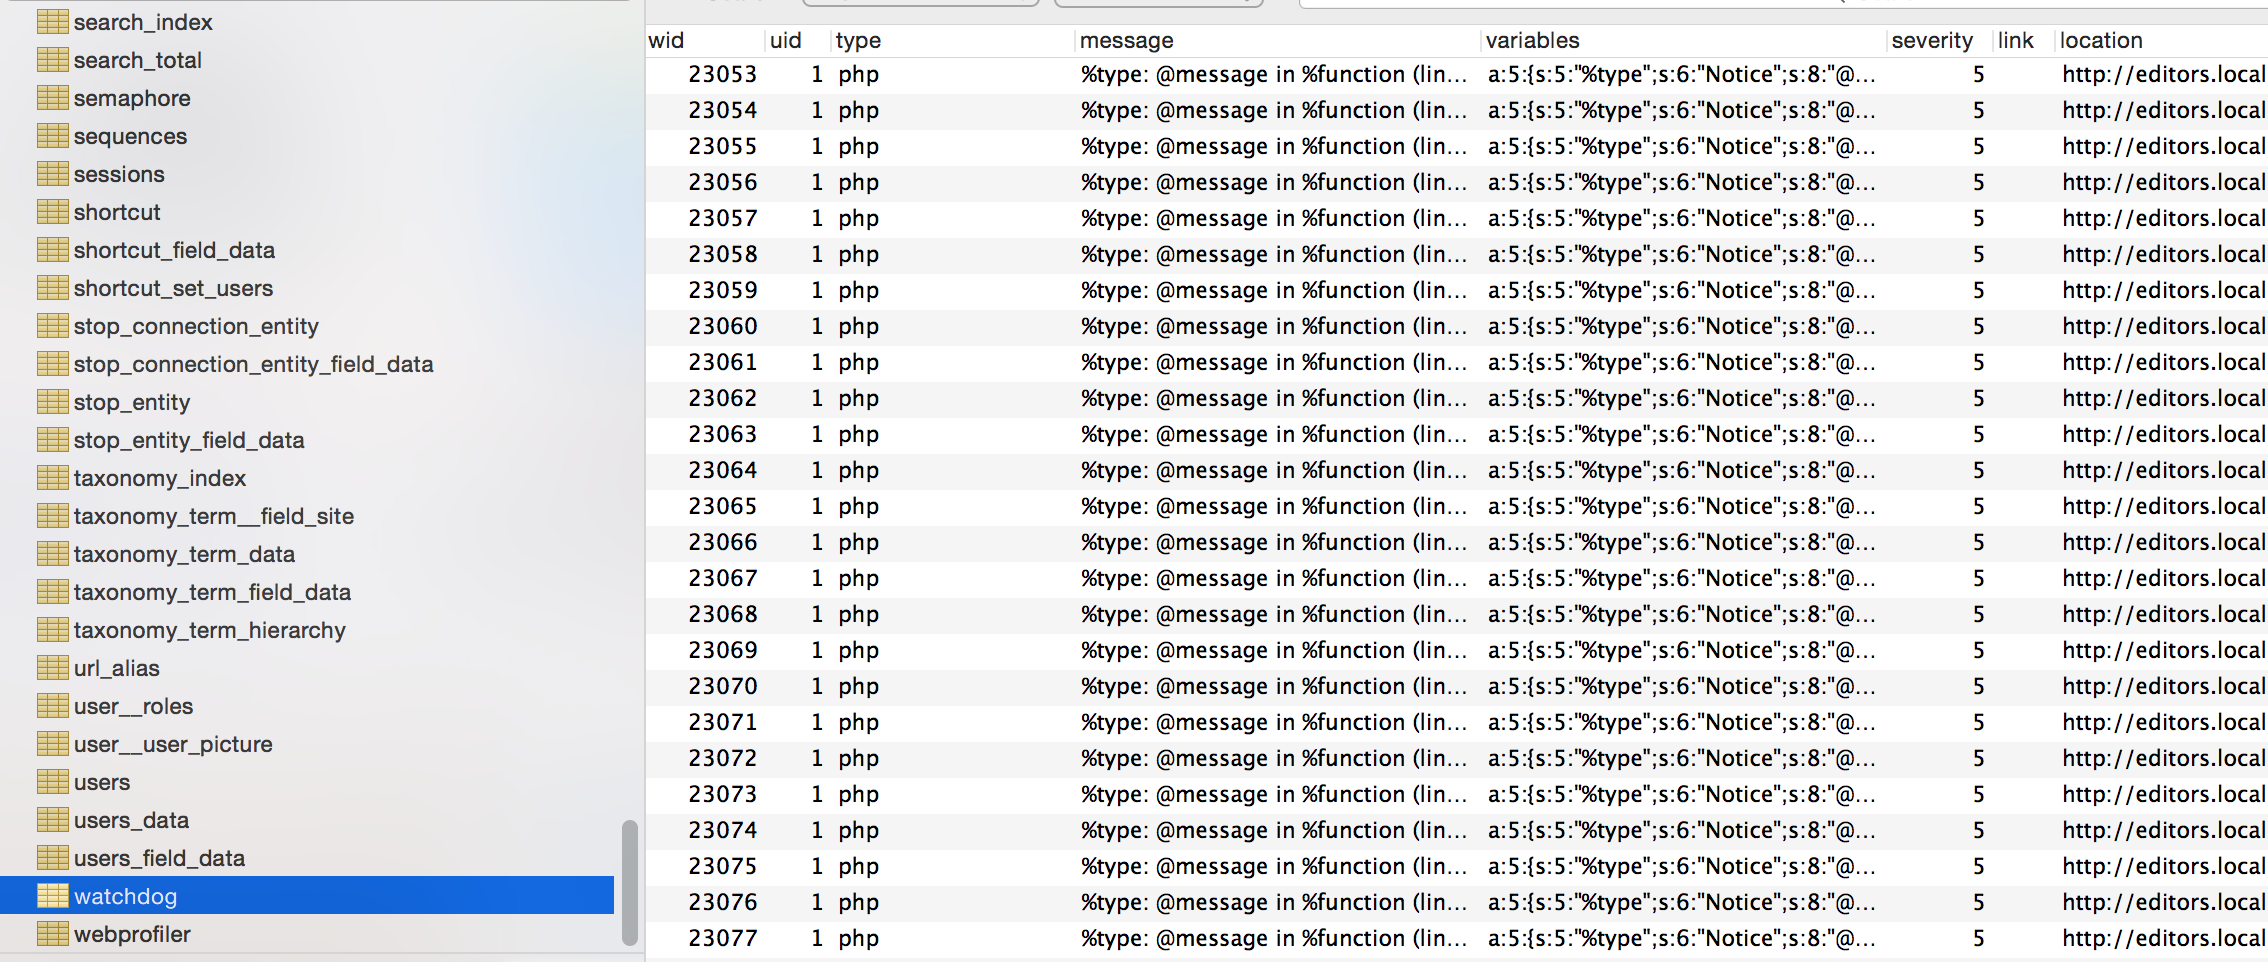Click the location cell in row 23063
2268x962 pixels.
tap(2164, 434)
